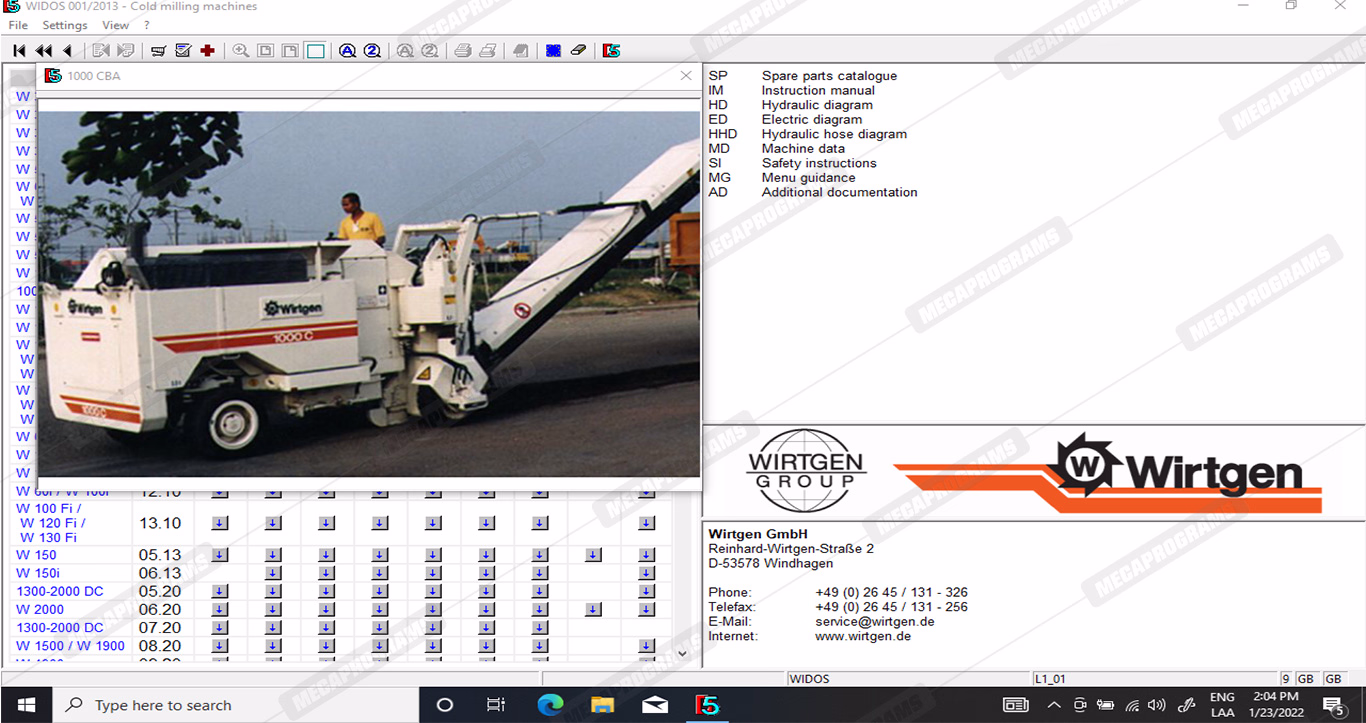
Task: Click the highlighted empty frame view icon
Action: tap(315, 50)
